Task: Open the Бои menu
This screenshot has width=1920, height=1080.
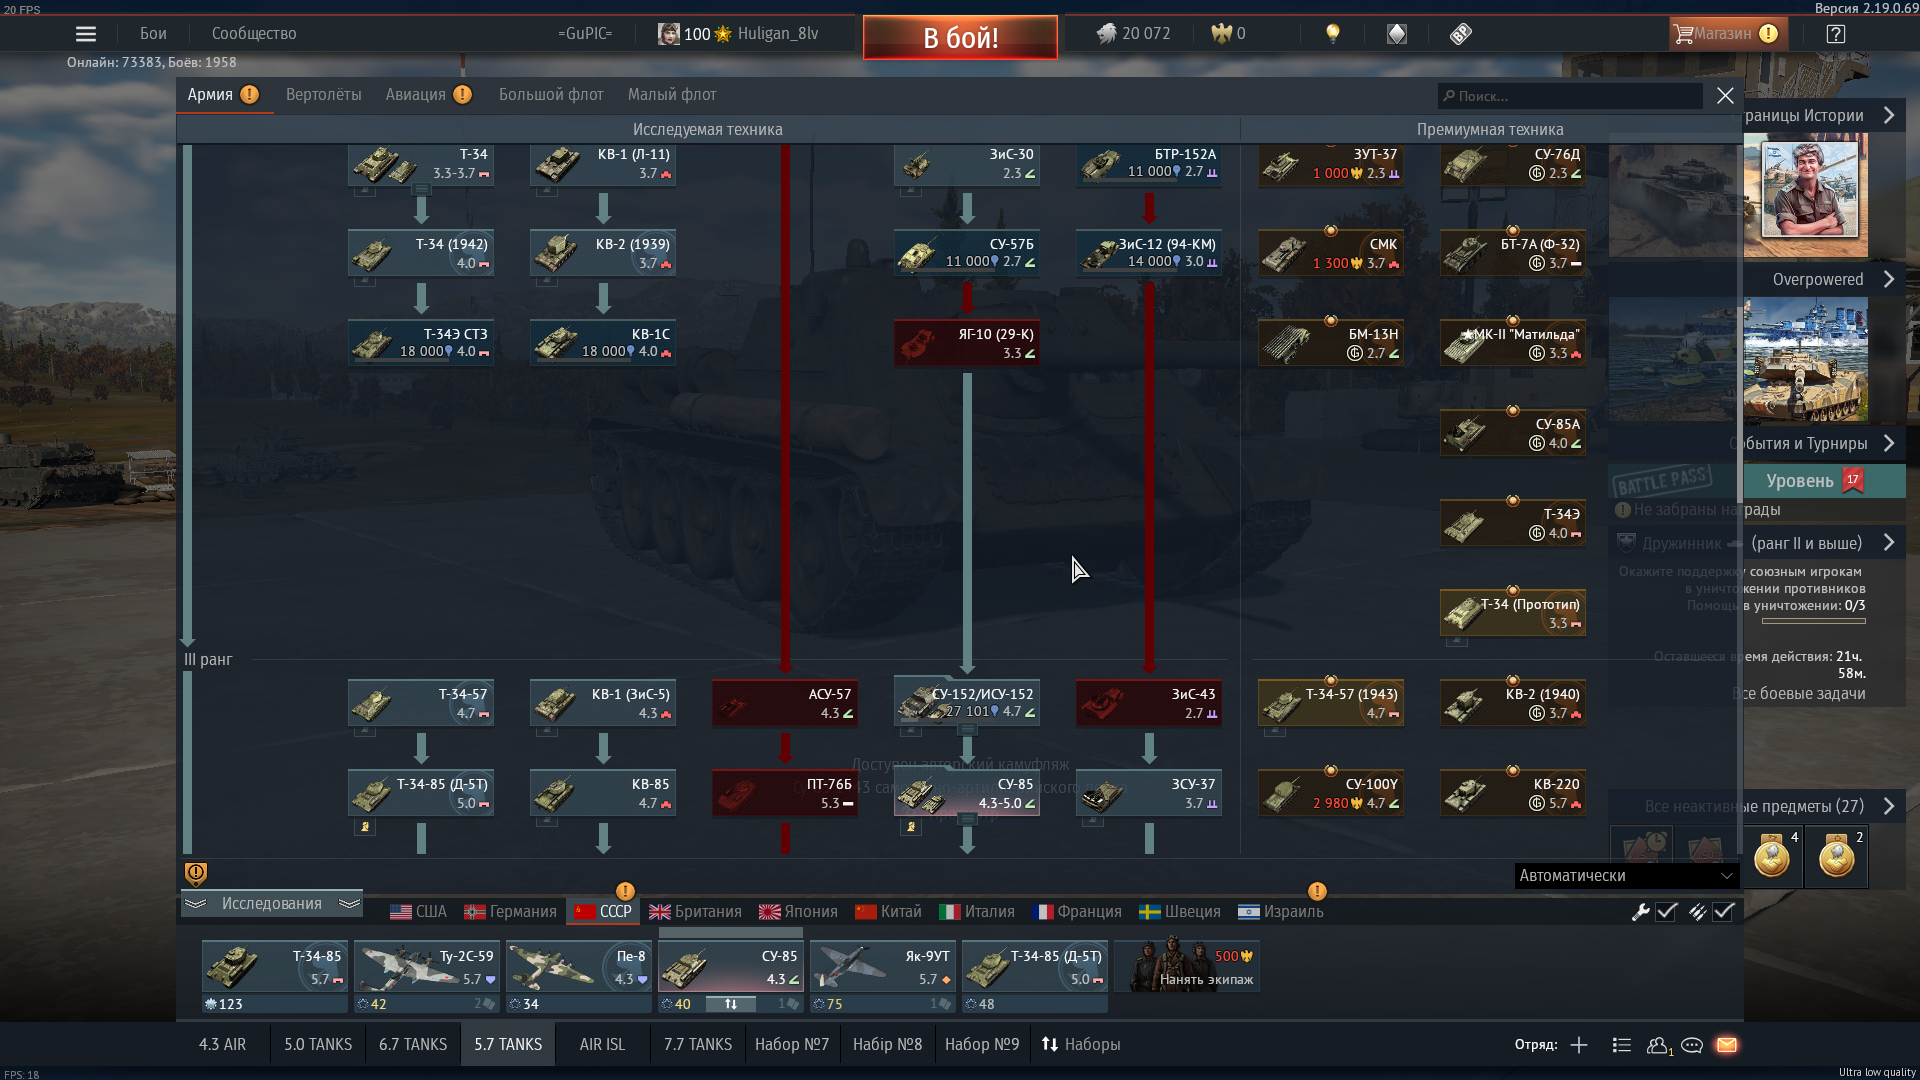Action: point(153,34)
